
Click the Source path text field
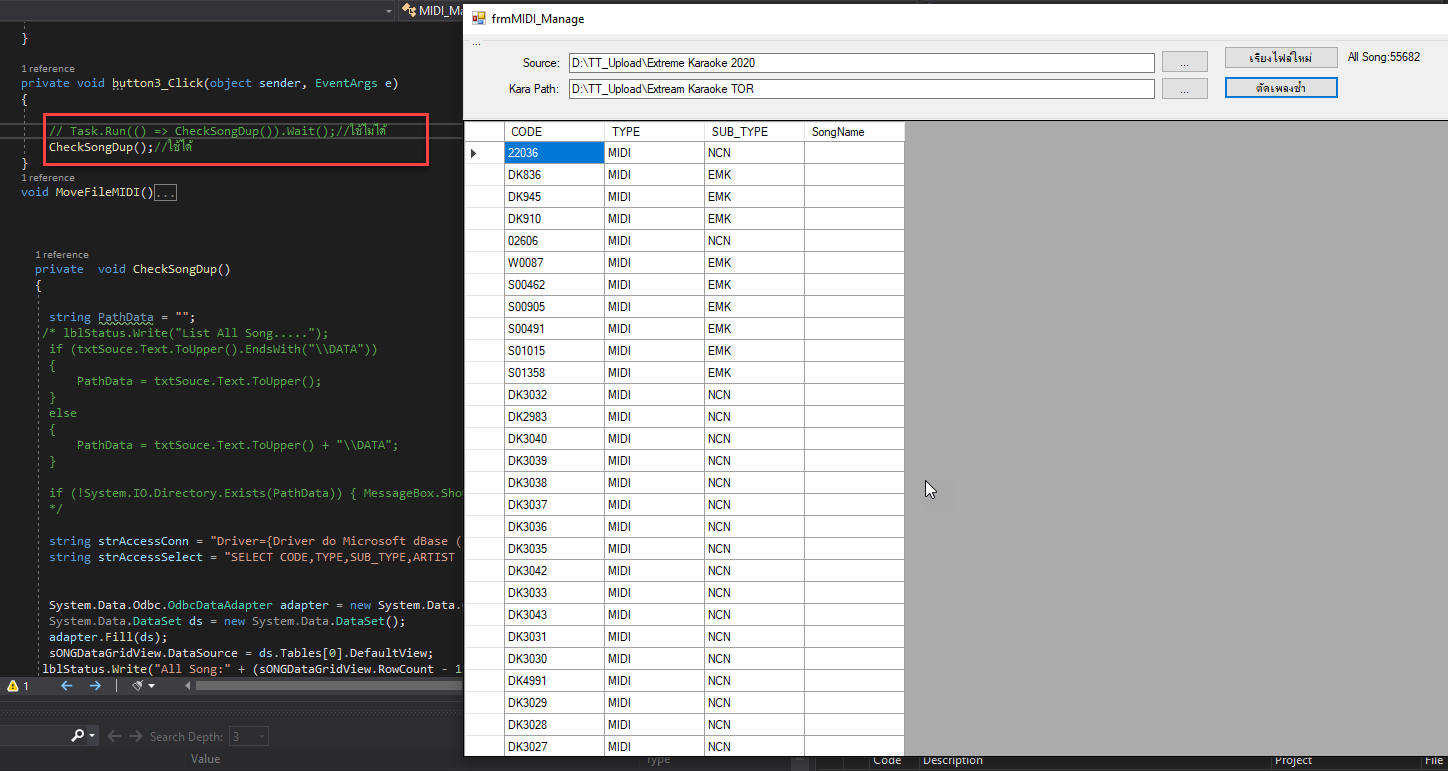pos(860,63)
